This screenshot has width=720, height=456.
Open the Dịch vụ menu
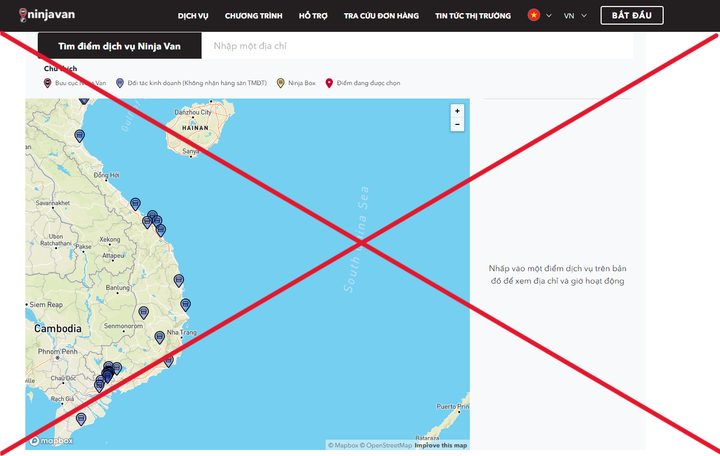pyautogui.click(x=193, y=16)
